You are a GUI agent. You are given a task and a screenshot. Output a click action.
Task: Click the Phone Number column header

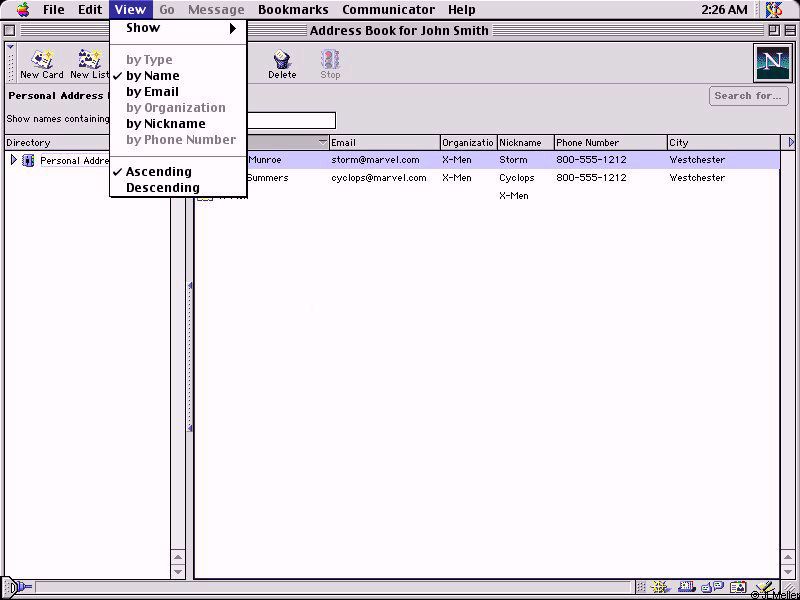point(609,143)
